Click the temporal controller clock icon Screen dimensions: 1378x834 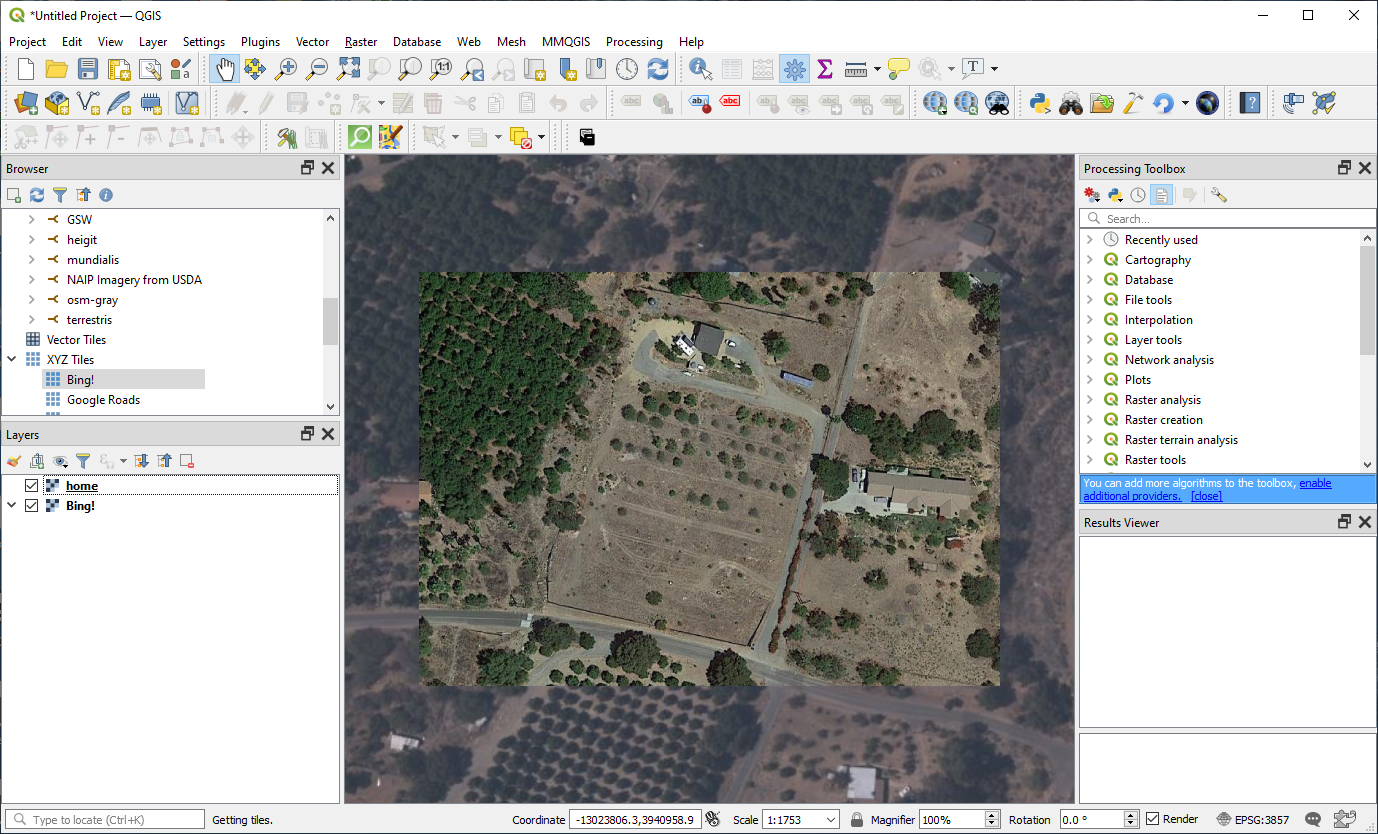[x=627, y=69]
